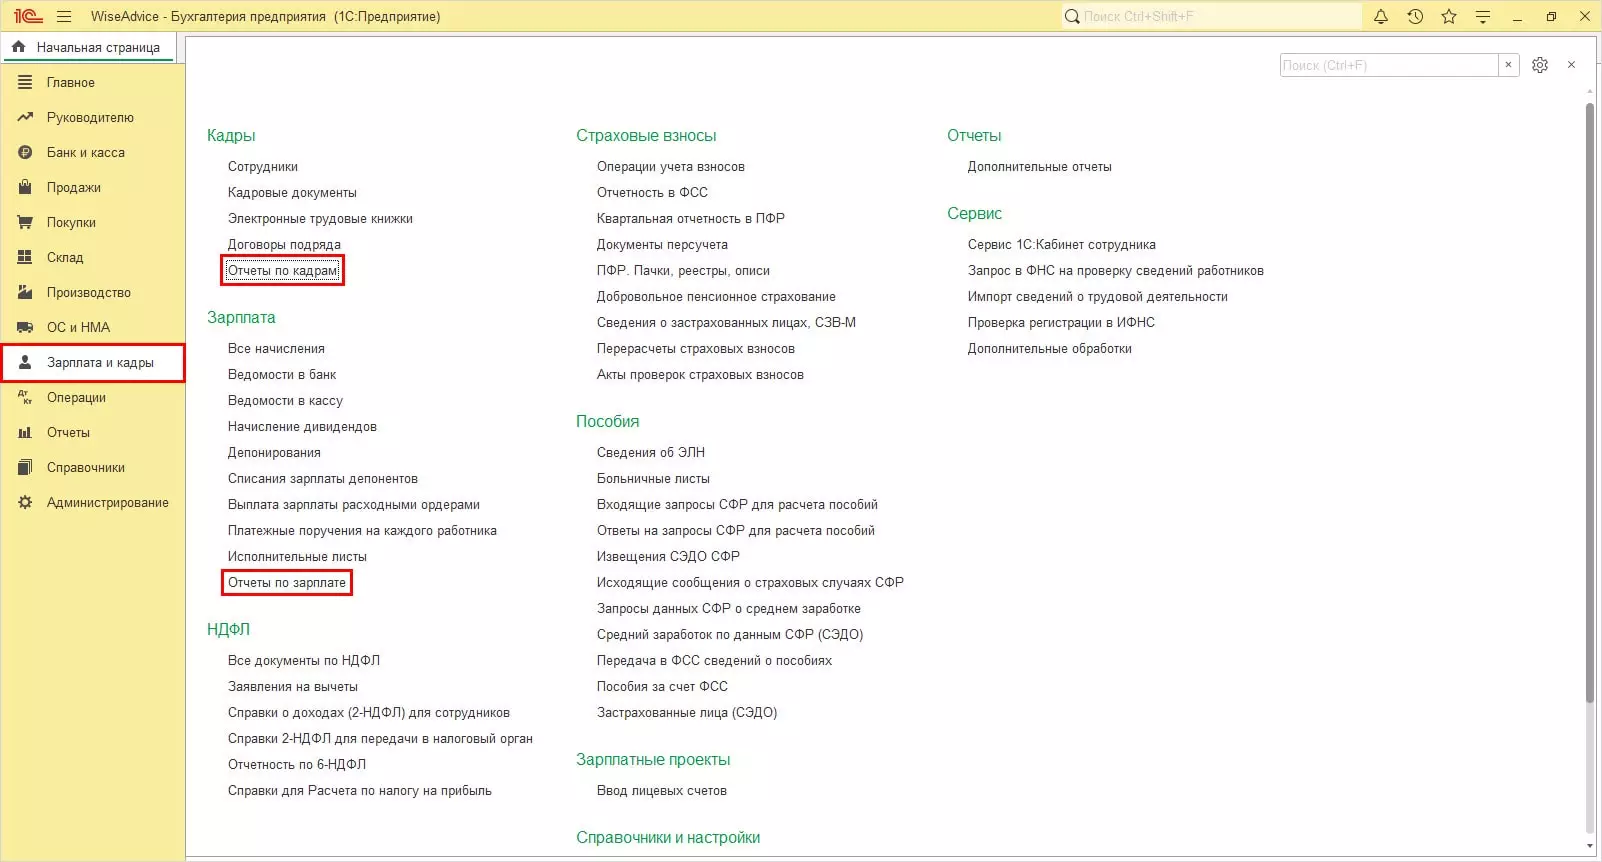Click the 1C logo icon
1602x862 pixels.
click(28, 16)
